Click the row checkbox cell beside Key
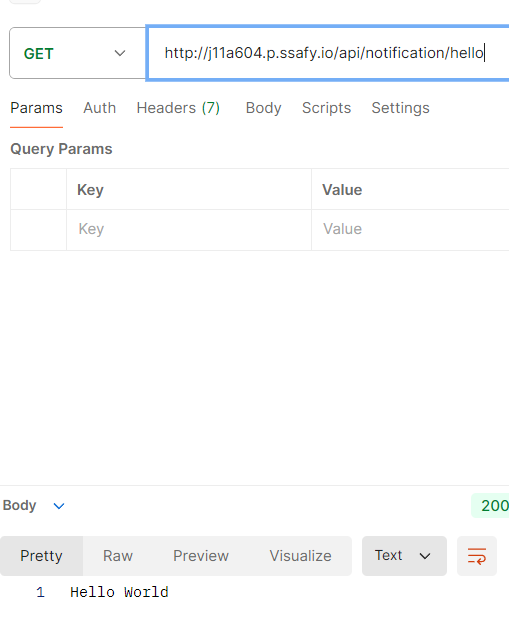509x635 pixels. click(x=38, y=230)
